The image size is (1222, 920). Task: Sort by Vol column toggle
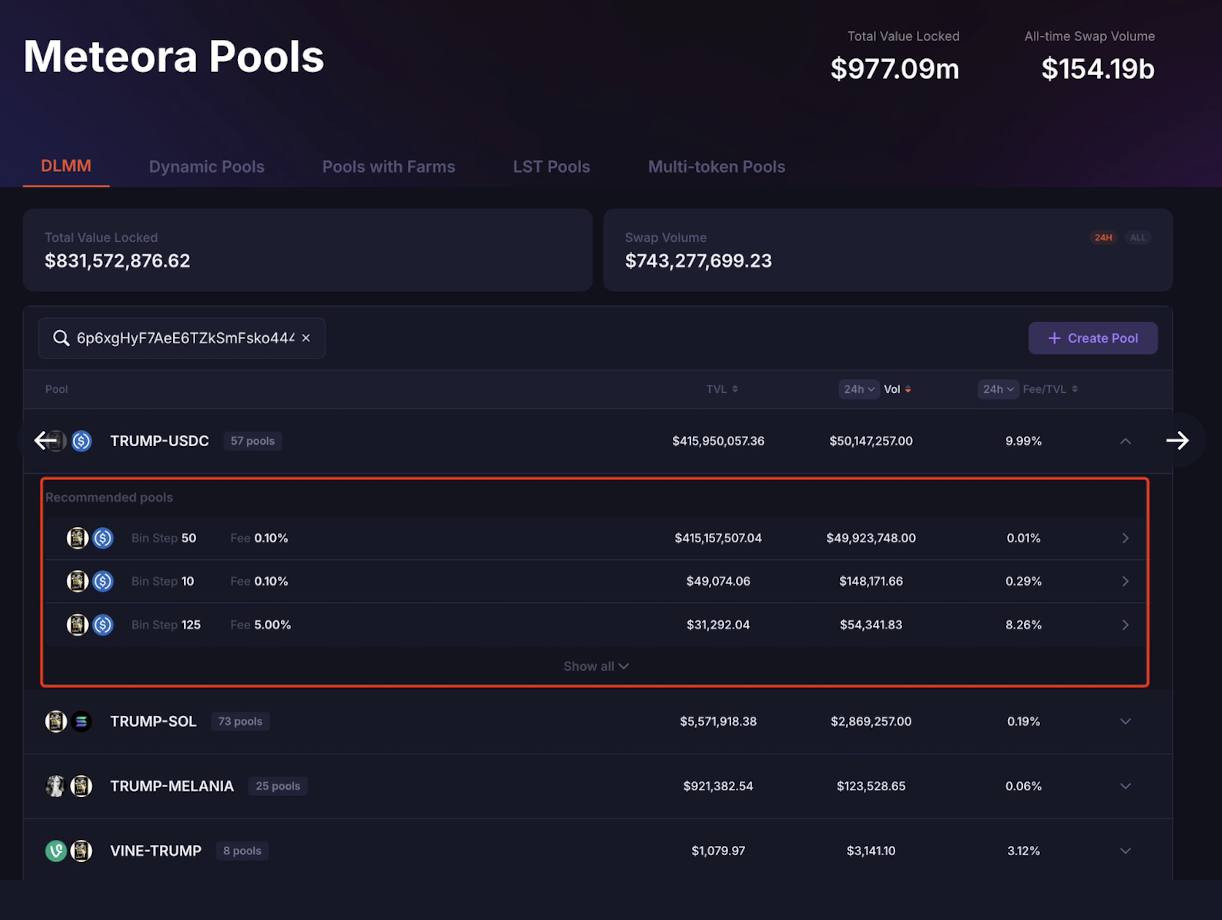point(897,389)
